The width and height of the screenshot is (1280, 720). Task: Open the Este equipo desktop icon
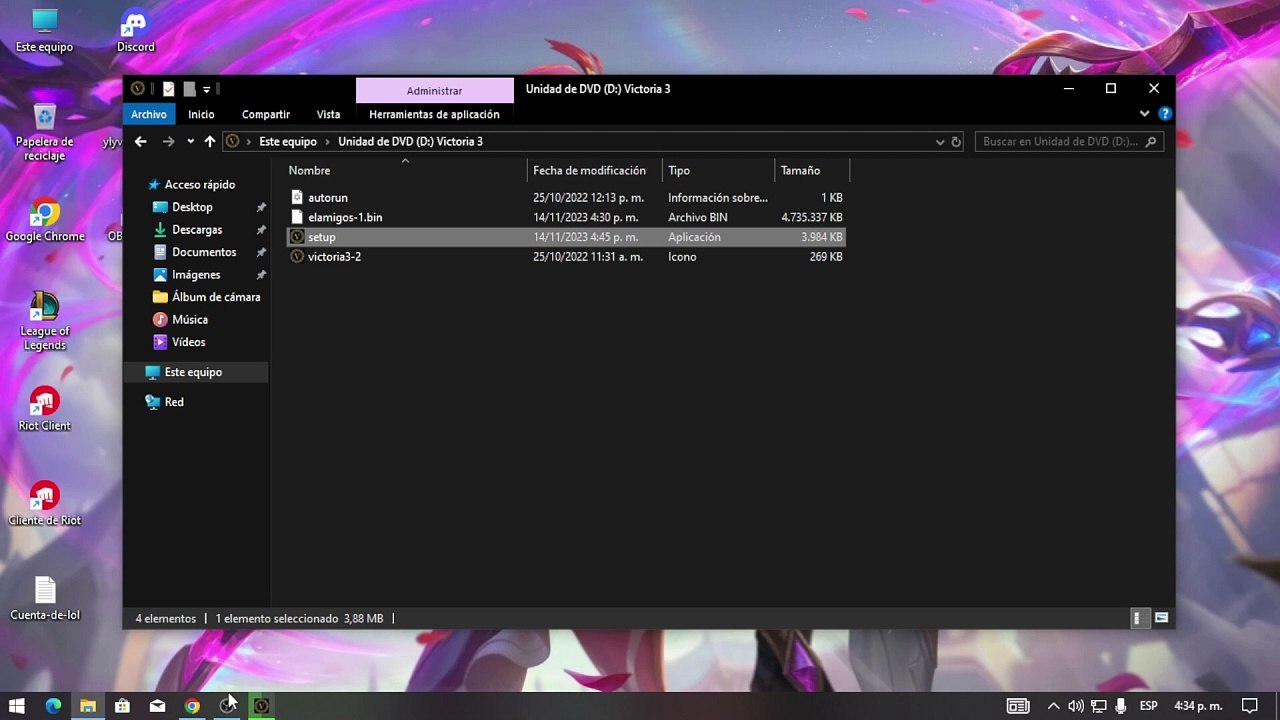44,31
